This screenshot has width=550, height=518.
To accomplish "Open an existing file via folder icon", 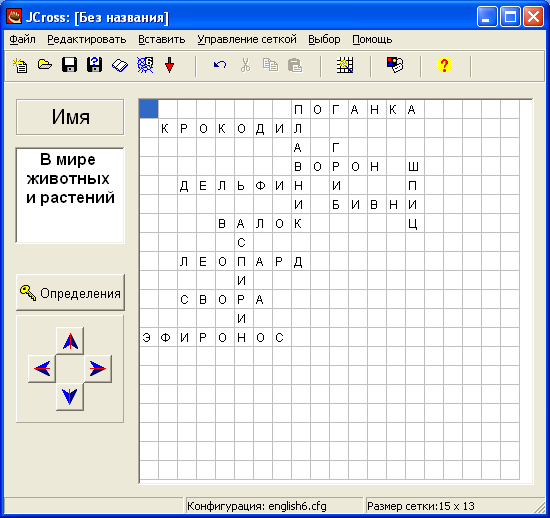I will click(x=45, y=65).
